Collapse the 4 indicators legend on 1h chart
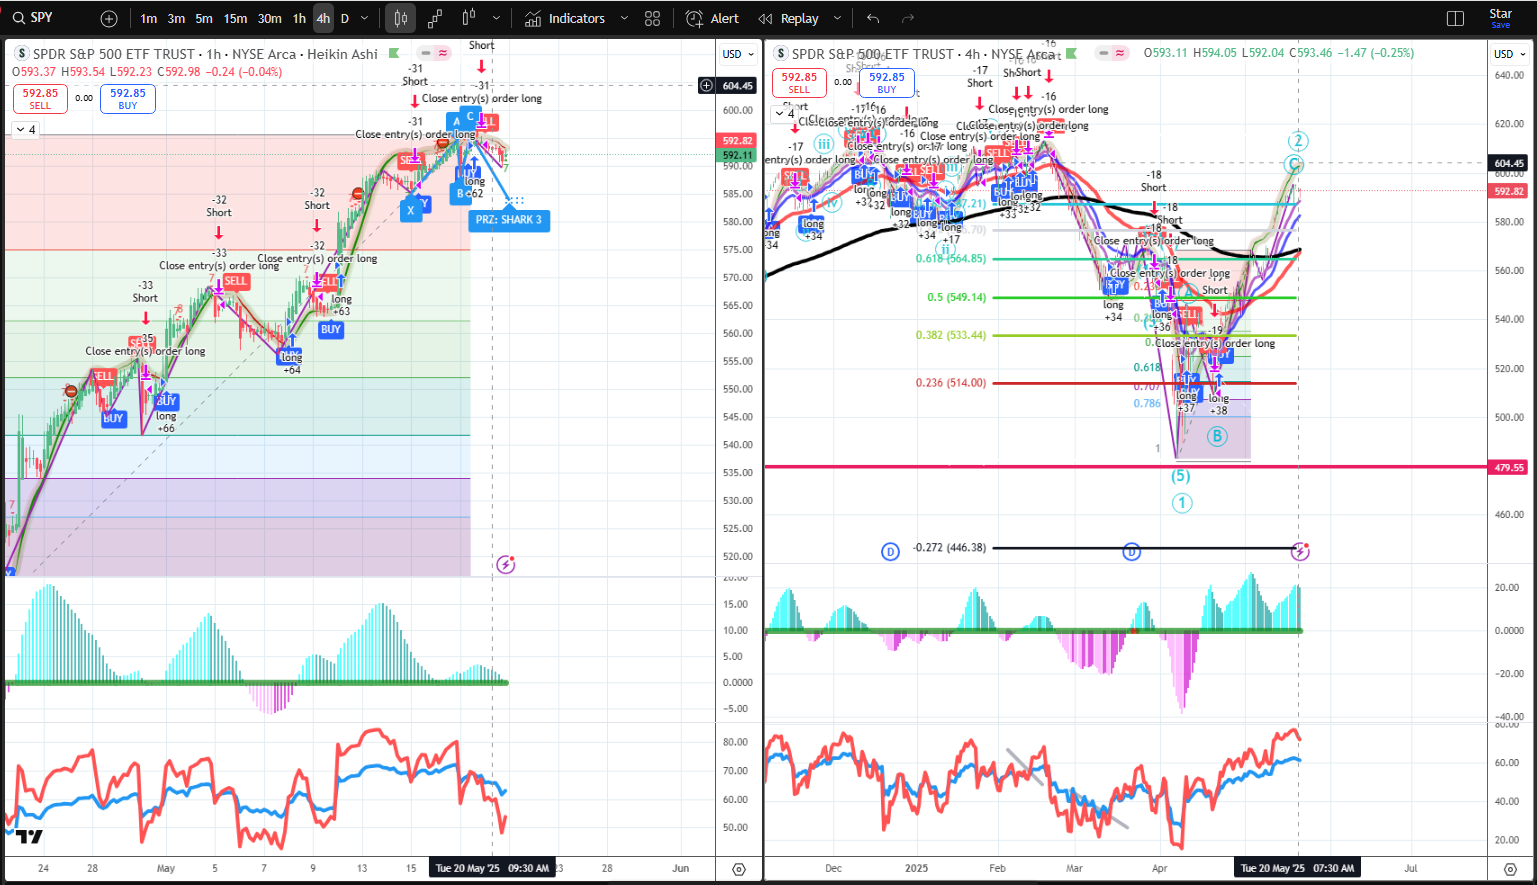This screenshot has height=885, width=1537. click(x=25, y=129)
